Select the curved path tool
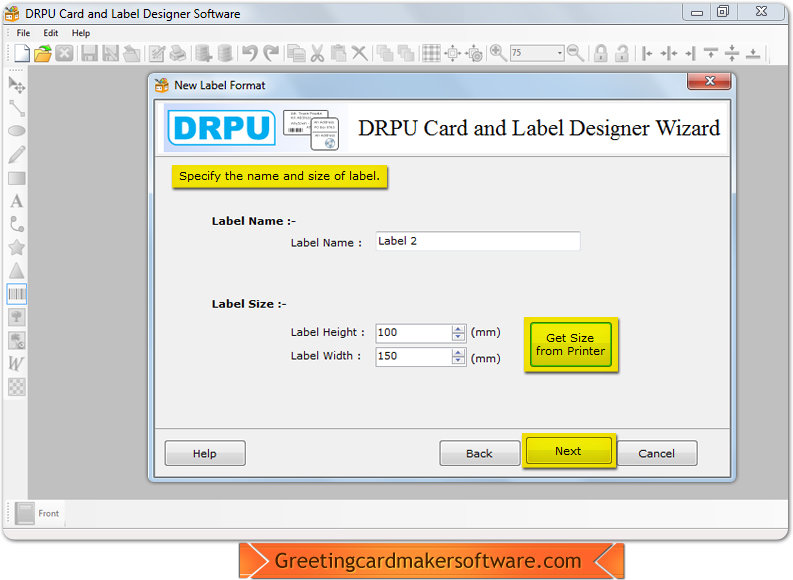793x580 pixels. click(17, 225)
